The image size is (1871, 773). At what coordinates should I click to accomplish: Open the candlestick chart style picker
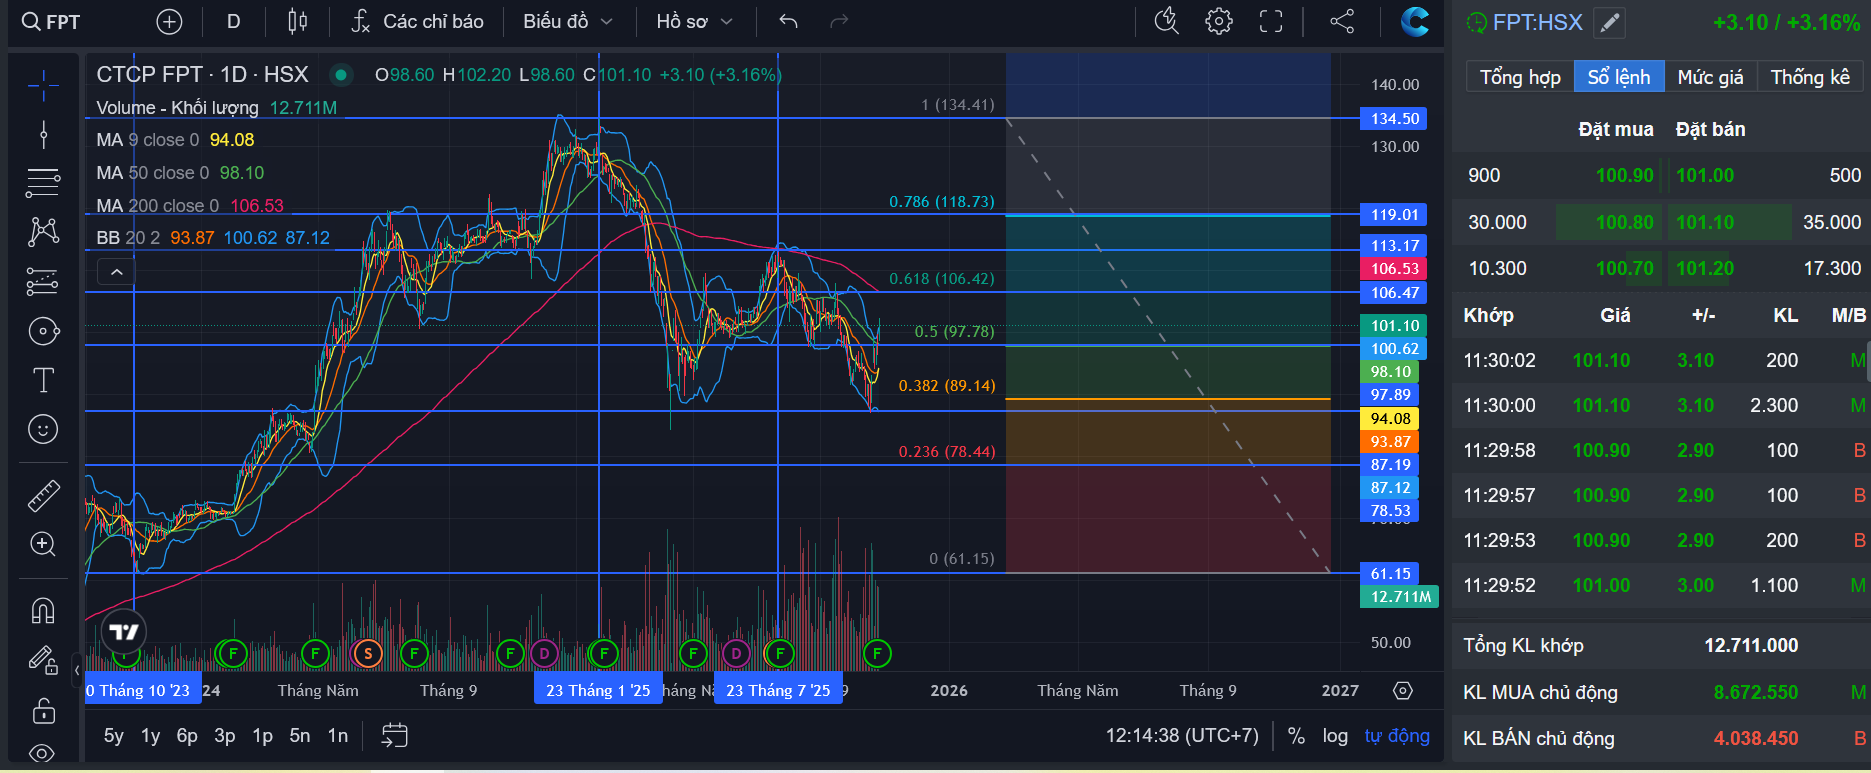298,22
